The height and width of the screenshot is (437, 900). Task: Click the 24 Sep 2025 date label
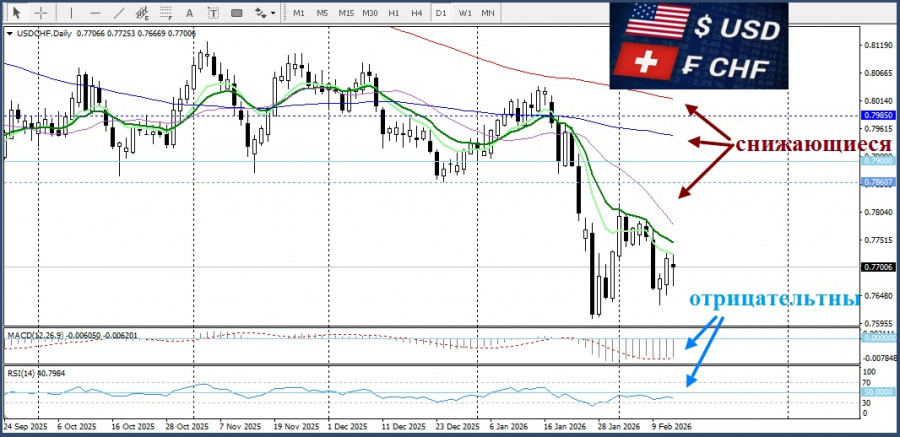(25, 428)
